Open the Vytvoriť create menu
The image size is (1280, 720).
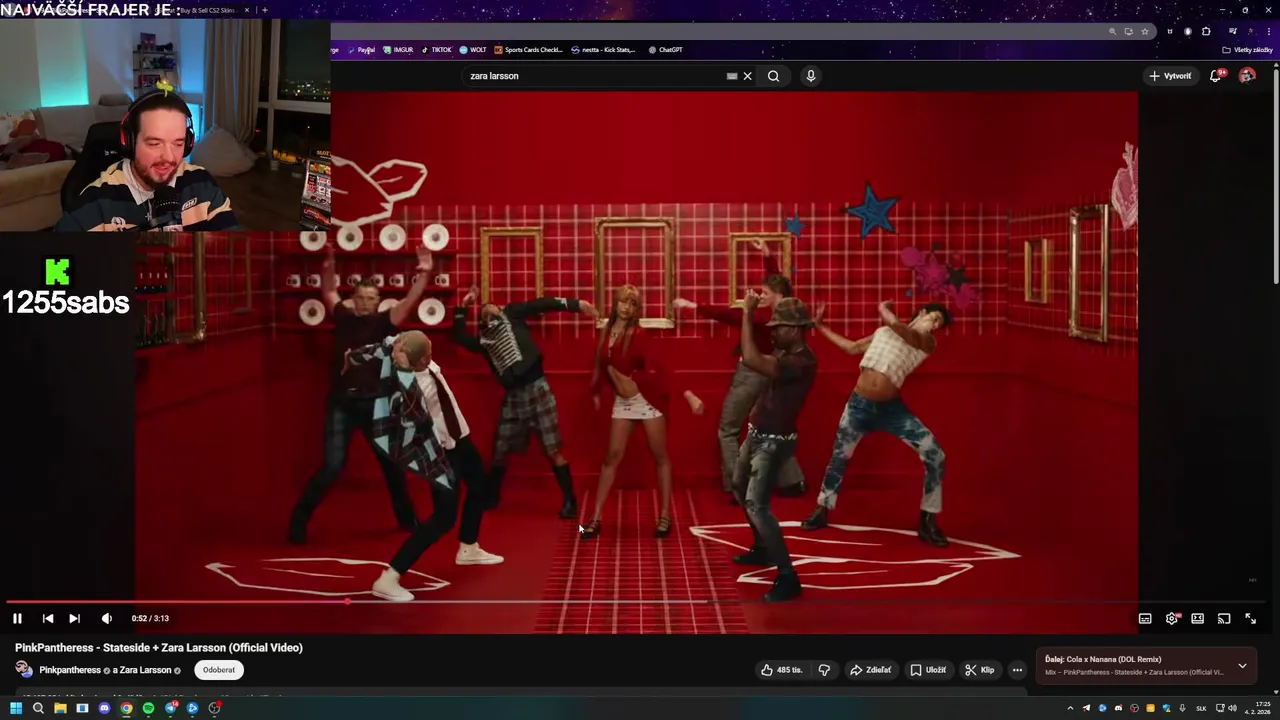1170,76
